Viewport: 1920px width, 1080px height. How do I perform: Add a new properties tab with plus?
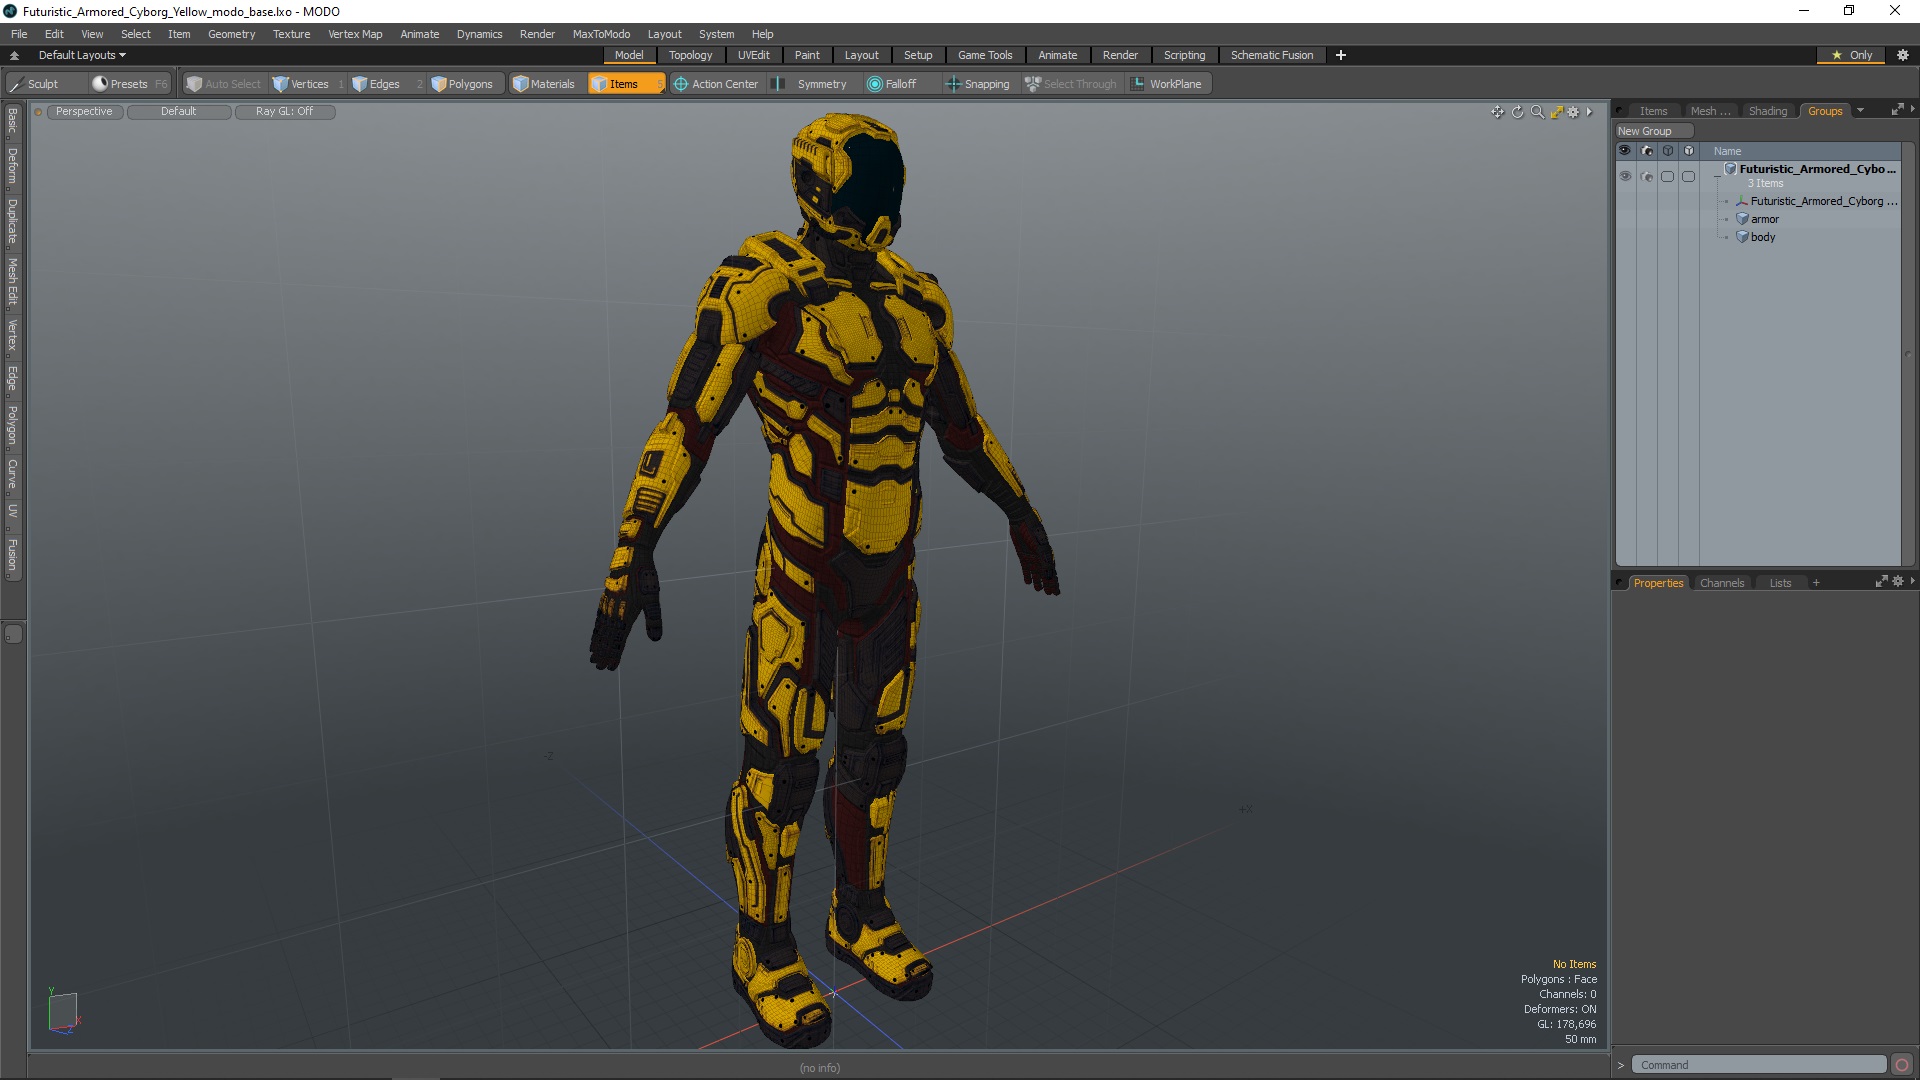[x=1816, y=583]
